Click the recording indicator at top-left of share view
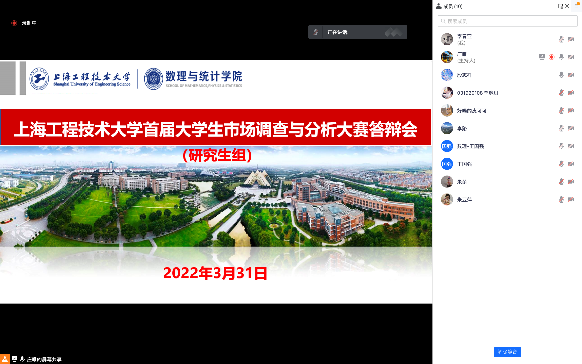 tap(14, 23)
